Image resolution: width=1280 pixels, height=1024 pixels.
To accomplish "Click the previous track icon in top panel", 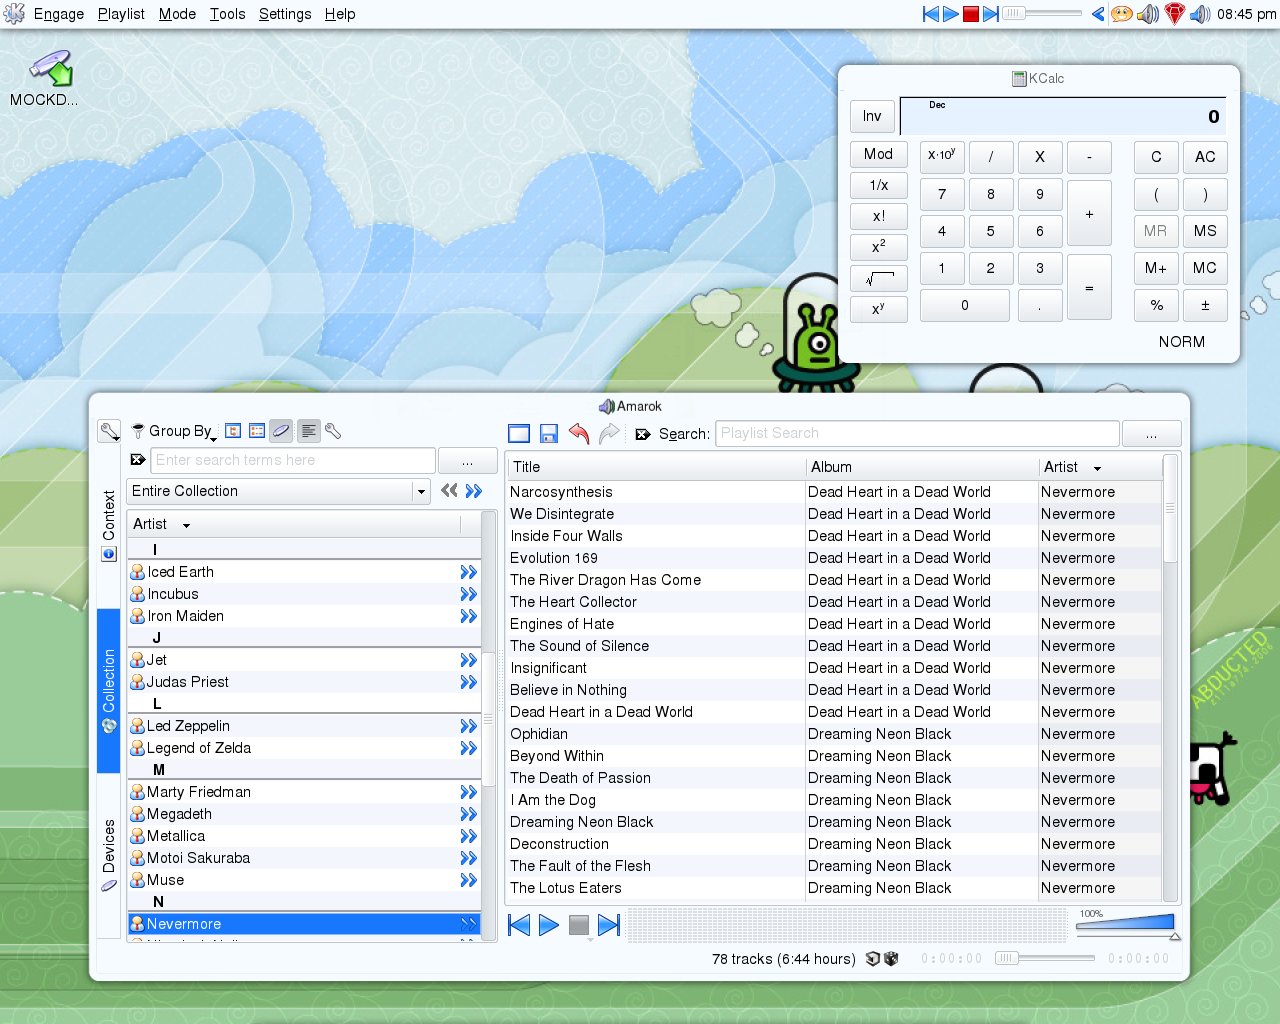I will (x=930, y=14).
